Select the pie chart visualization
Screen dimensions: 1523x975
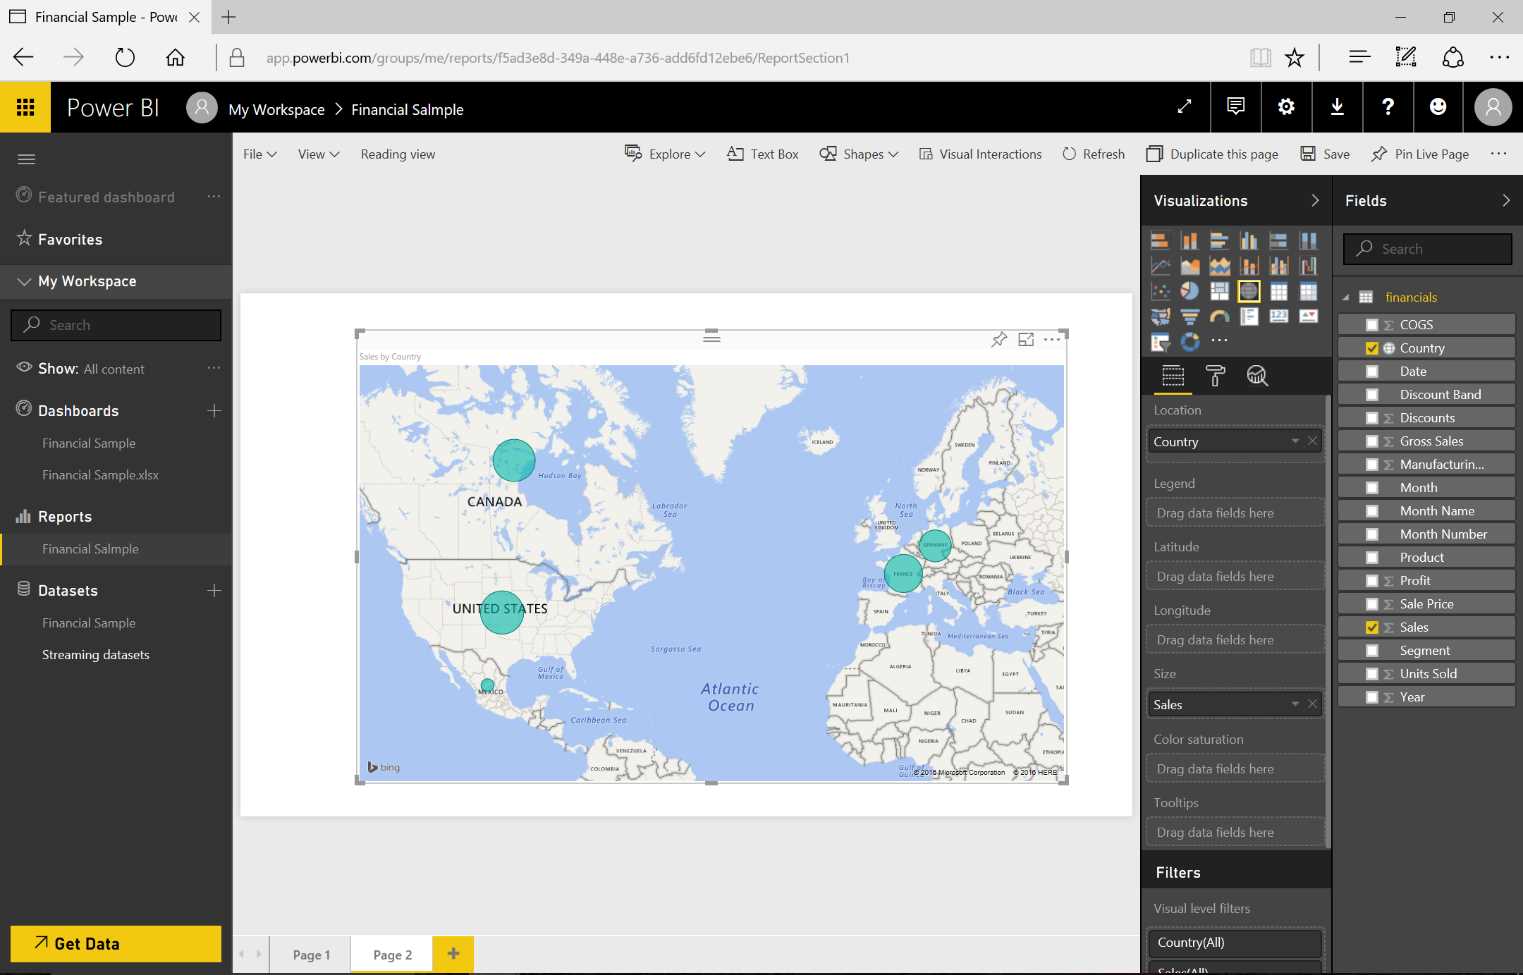[x=1189, y=291]
